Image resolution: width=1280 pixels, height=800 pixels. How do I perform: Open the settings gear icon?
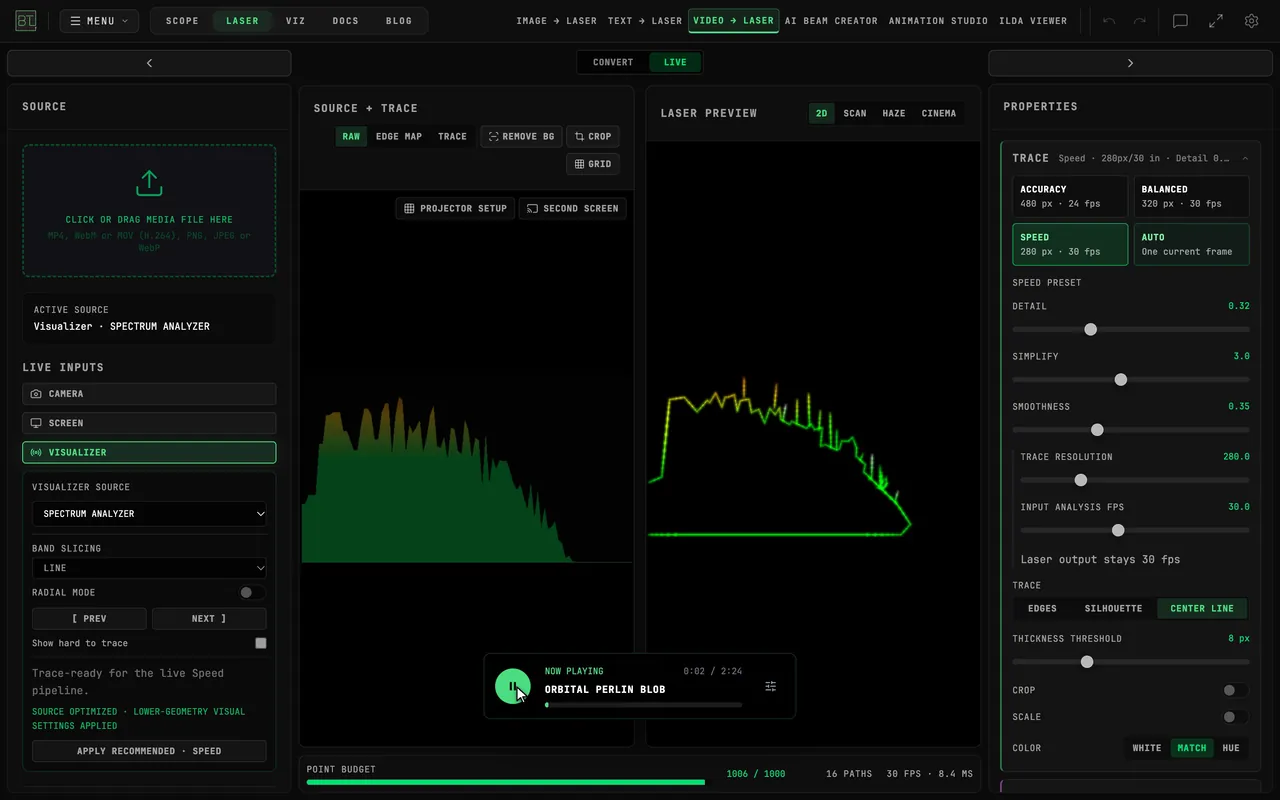coord(1251,21)
